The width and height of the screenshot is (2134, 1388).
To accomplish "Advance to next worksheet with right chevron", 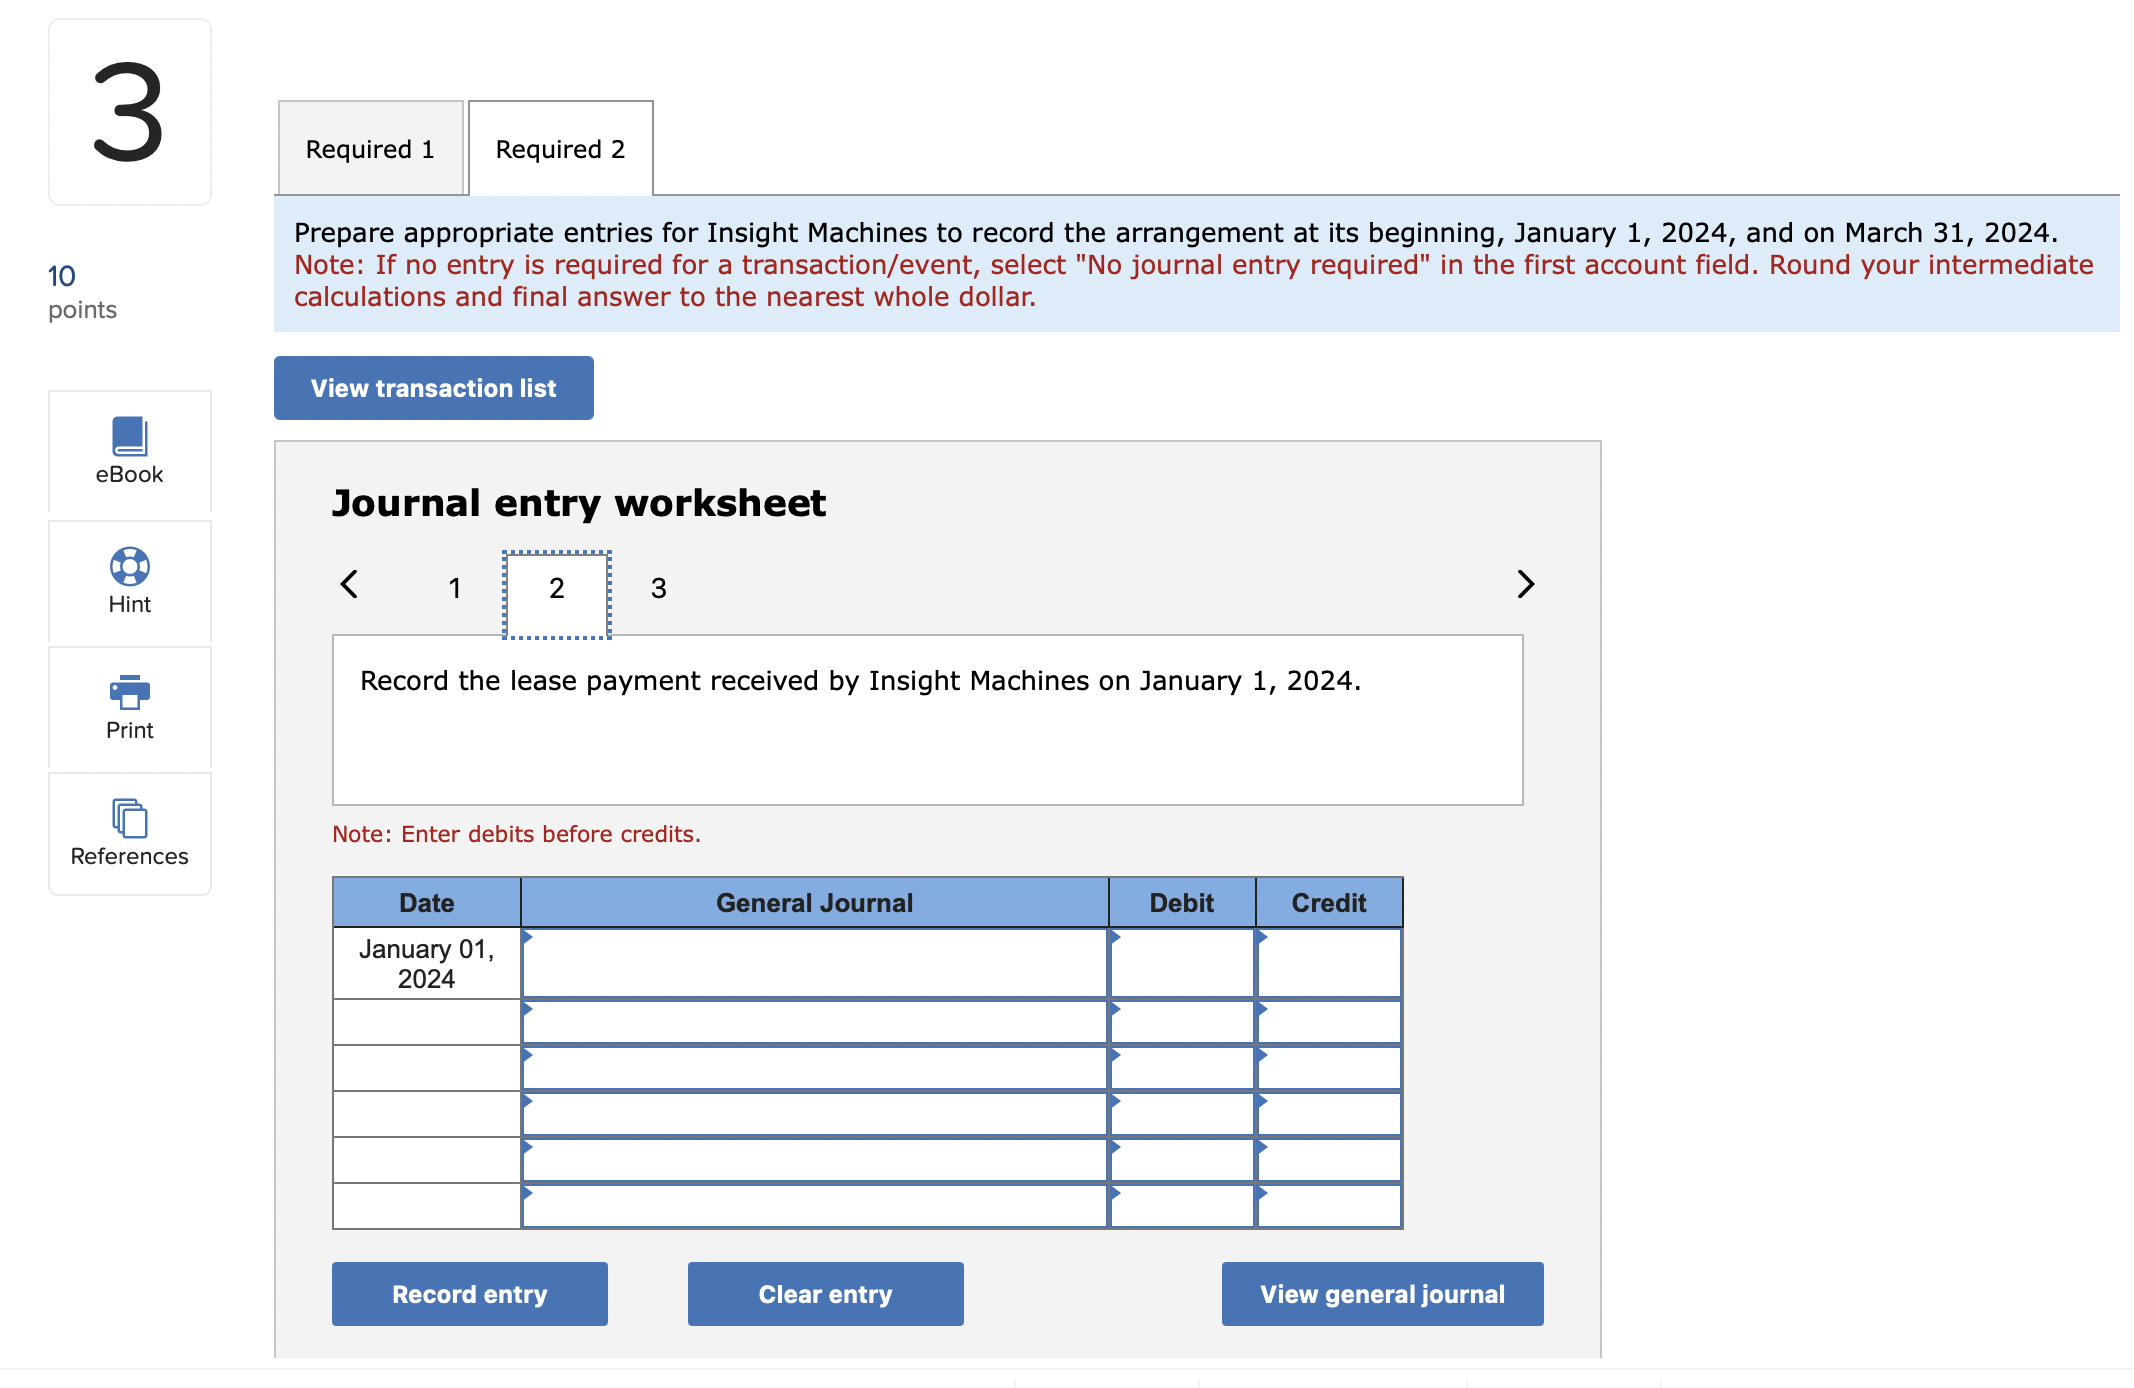I will point(1525,584).
